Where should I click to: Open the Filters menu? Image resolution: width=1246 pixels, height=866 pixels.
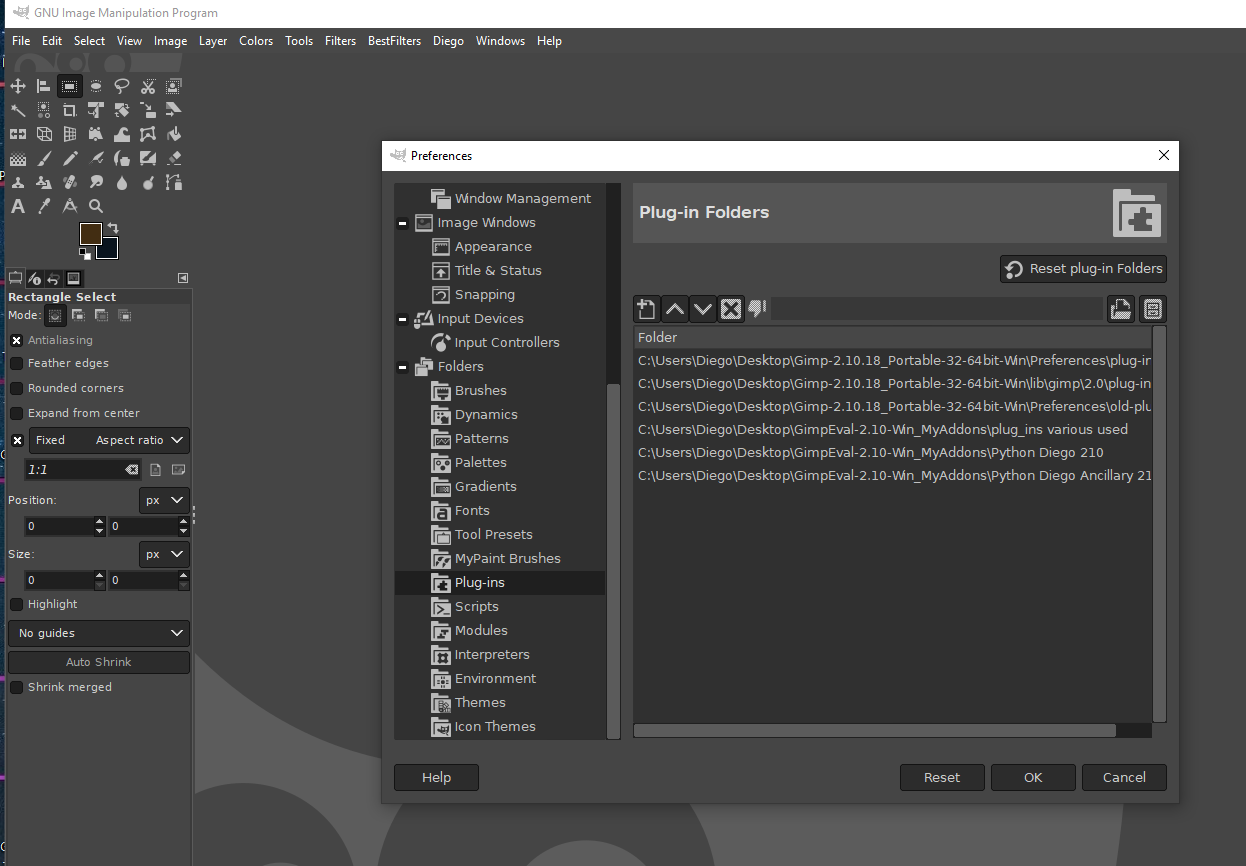340,41
